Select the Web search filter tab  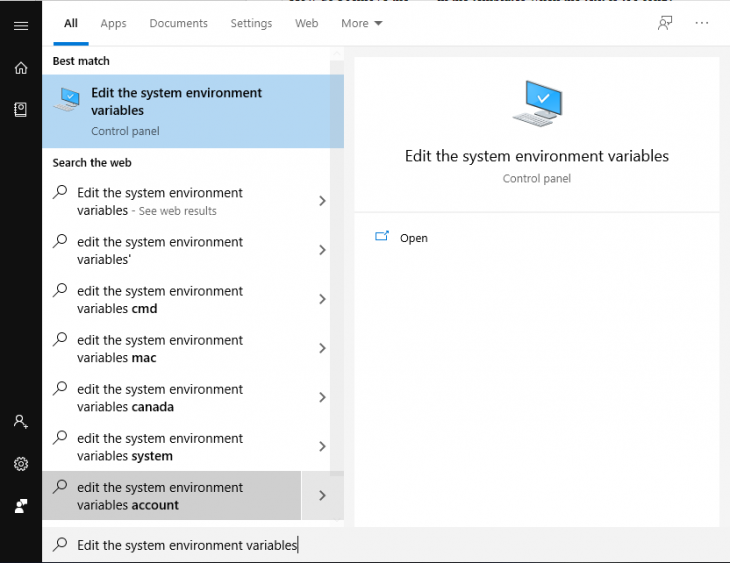tap(306, 23)
